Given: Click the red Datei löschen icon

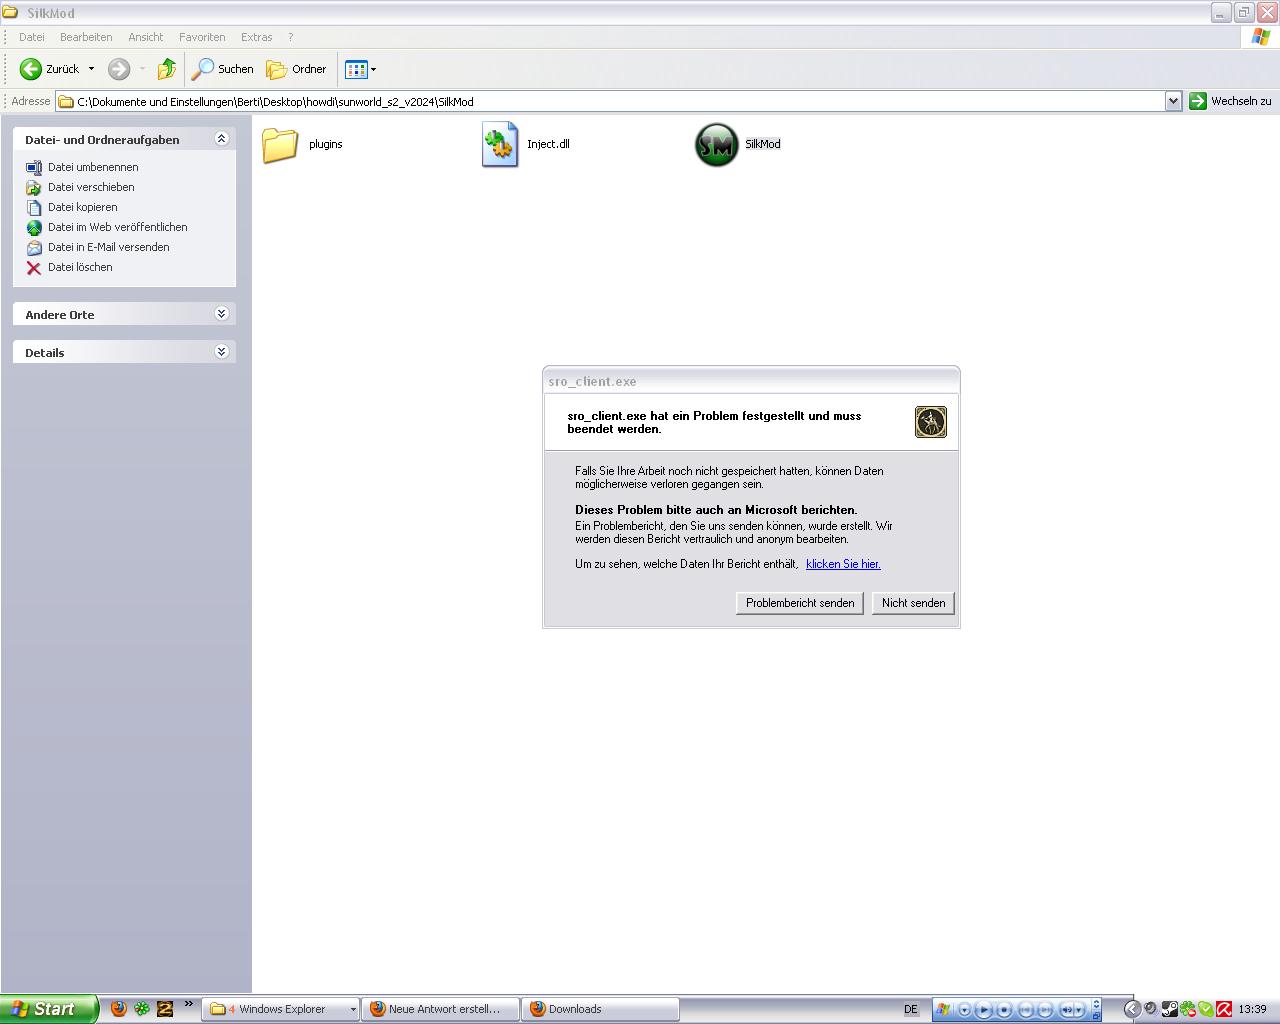Looking at the screenshot, I should coord(34,267).
